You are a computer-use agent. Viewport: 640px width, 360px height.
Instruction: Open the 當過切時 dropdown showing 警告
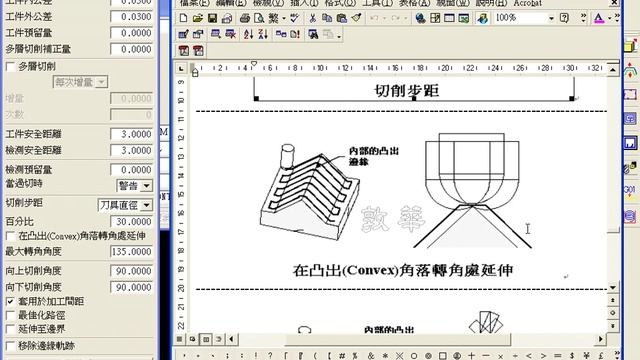pyautogui.click(x=146, y=186)
